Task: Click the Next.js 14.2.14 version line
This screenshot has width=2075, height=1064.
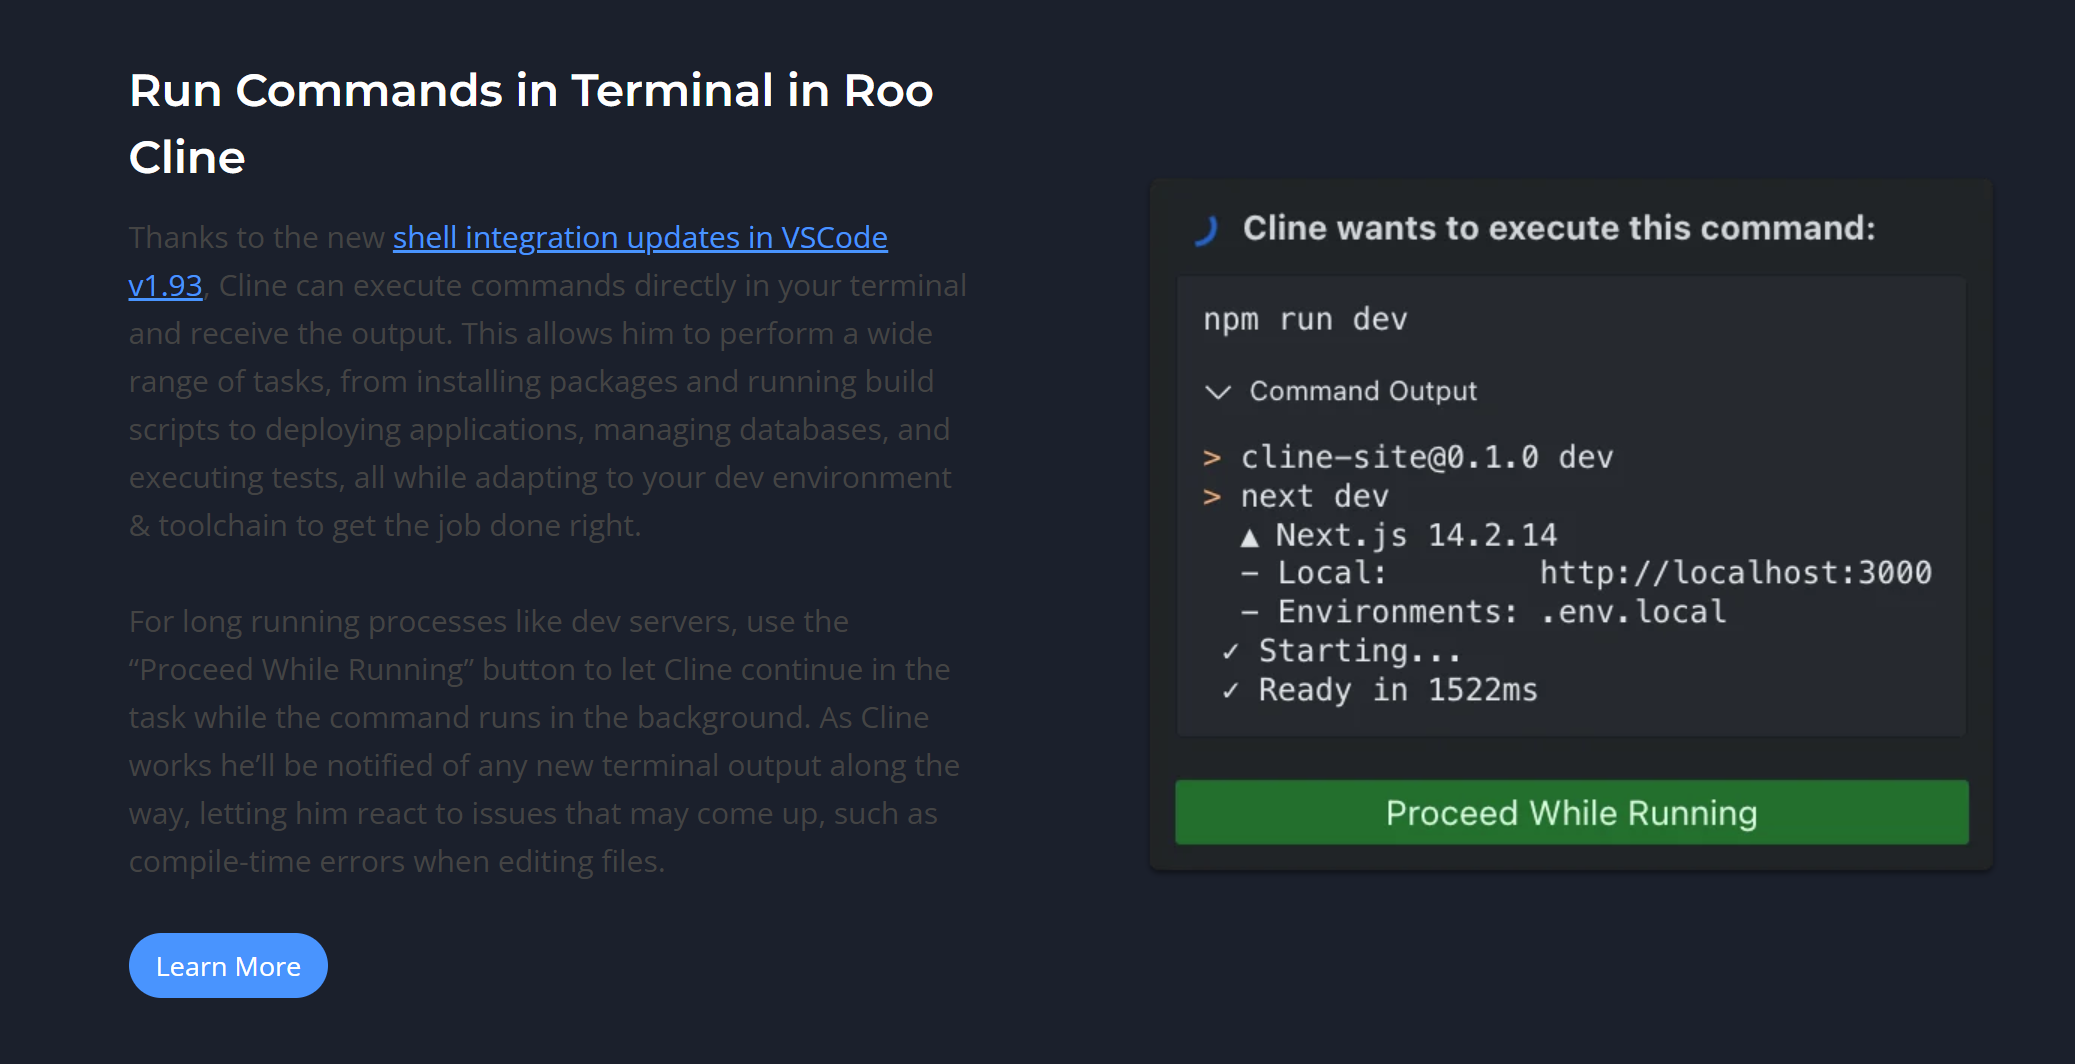Action: click(x=1416, y=535)
